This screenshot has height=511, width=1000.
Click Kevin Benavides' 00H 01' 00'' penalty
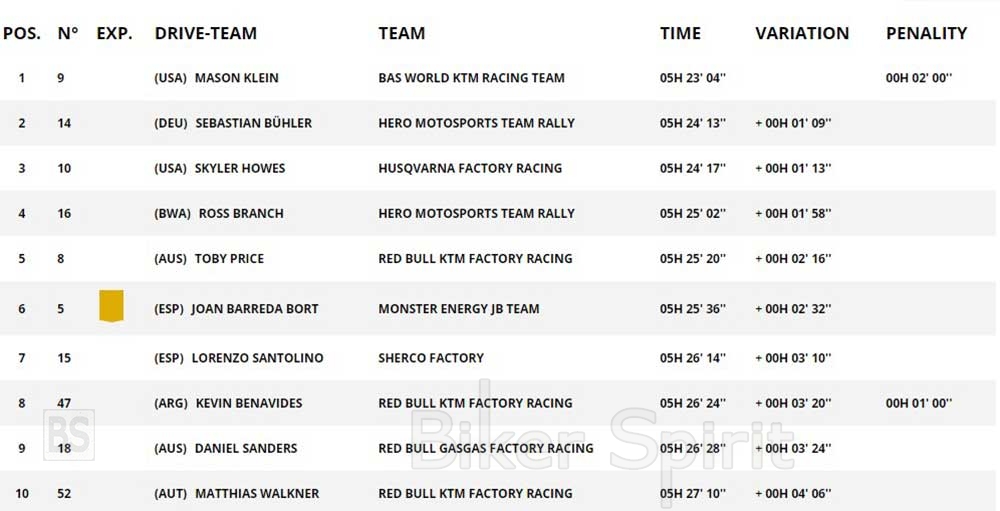[919, 403]
